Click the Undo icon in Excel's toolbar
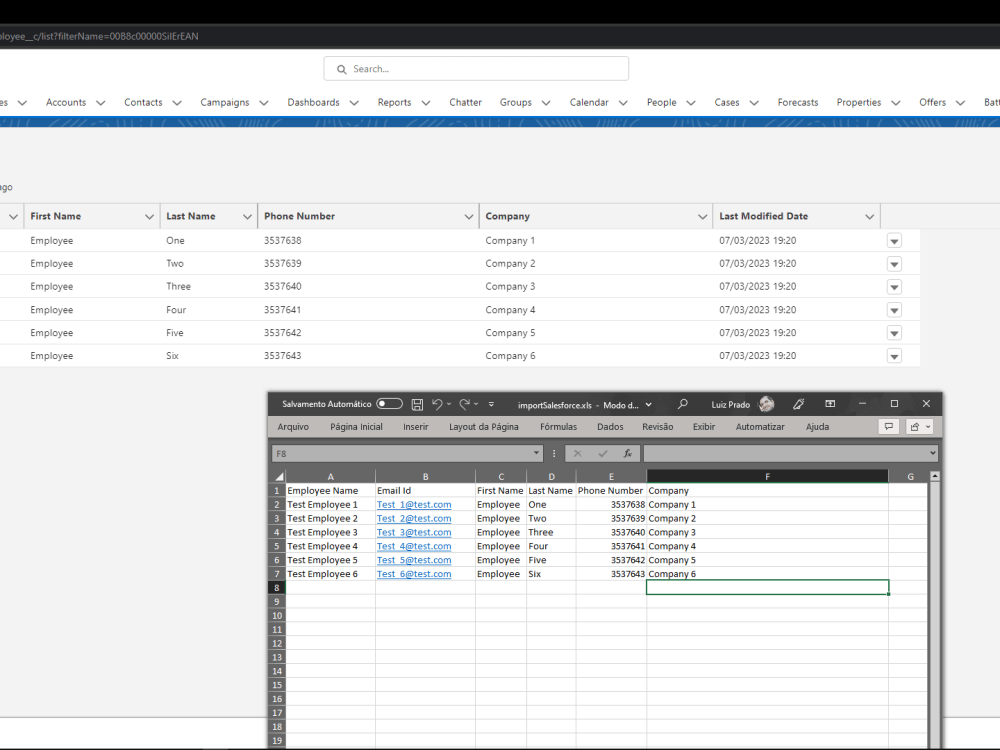This screenshot has height=750, width=1000. point(438,404)
